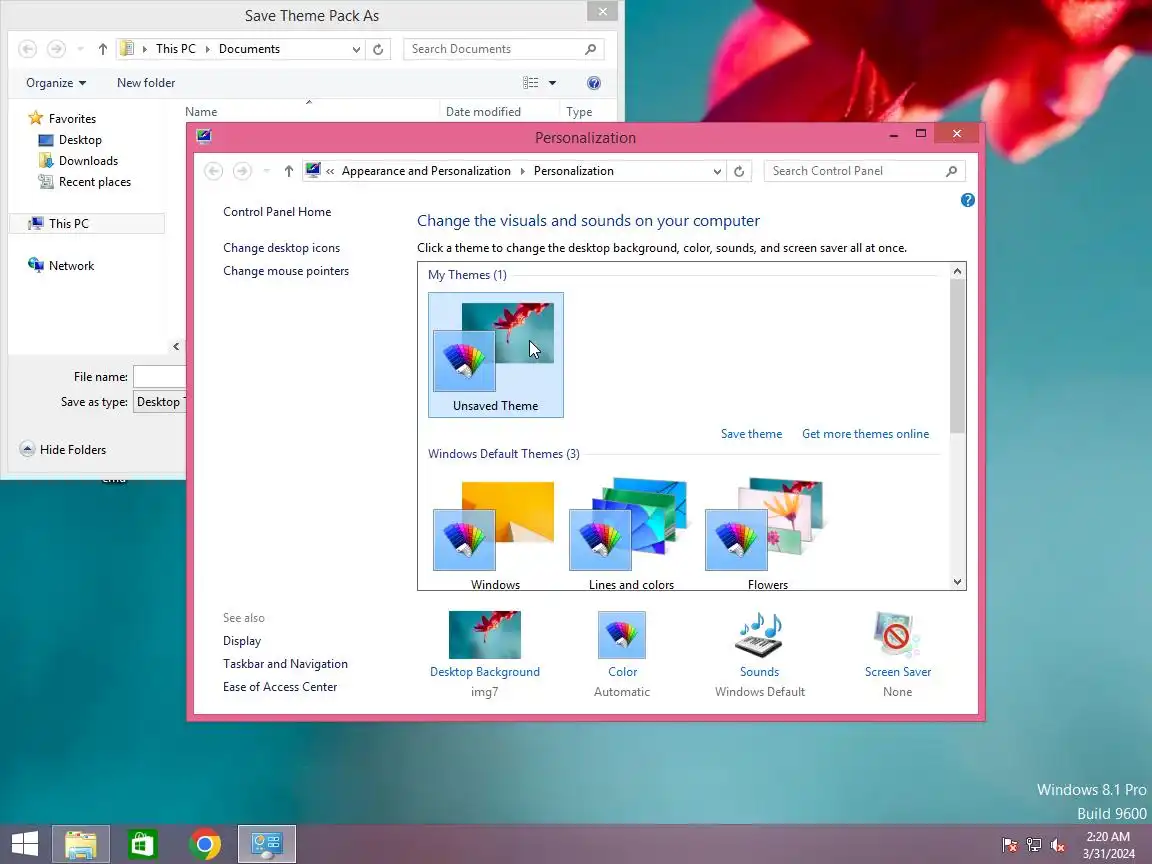This screenshot has width=1152, height=864.
Task: Click the Personalization breadcrumb segment
Action: [574, 171]
